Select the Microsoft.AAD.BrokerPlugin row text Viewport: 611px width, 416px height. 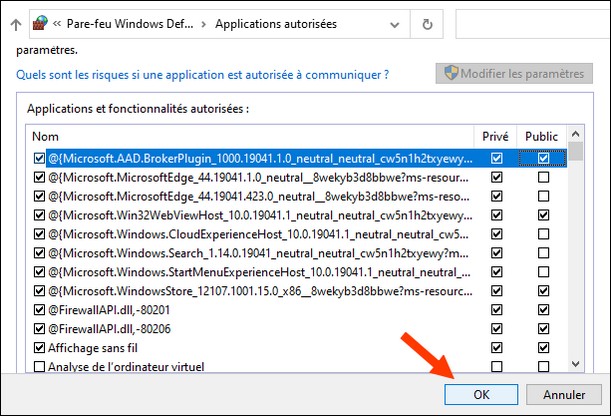click(260, 159)
